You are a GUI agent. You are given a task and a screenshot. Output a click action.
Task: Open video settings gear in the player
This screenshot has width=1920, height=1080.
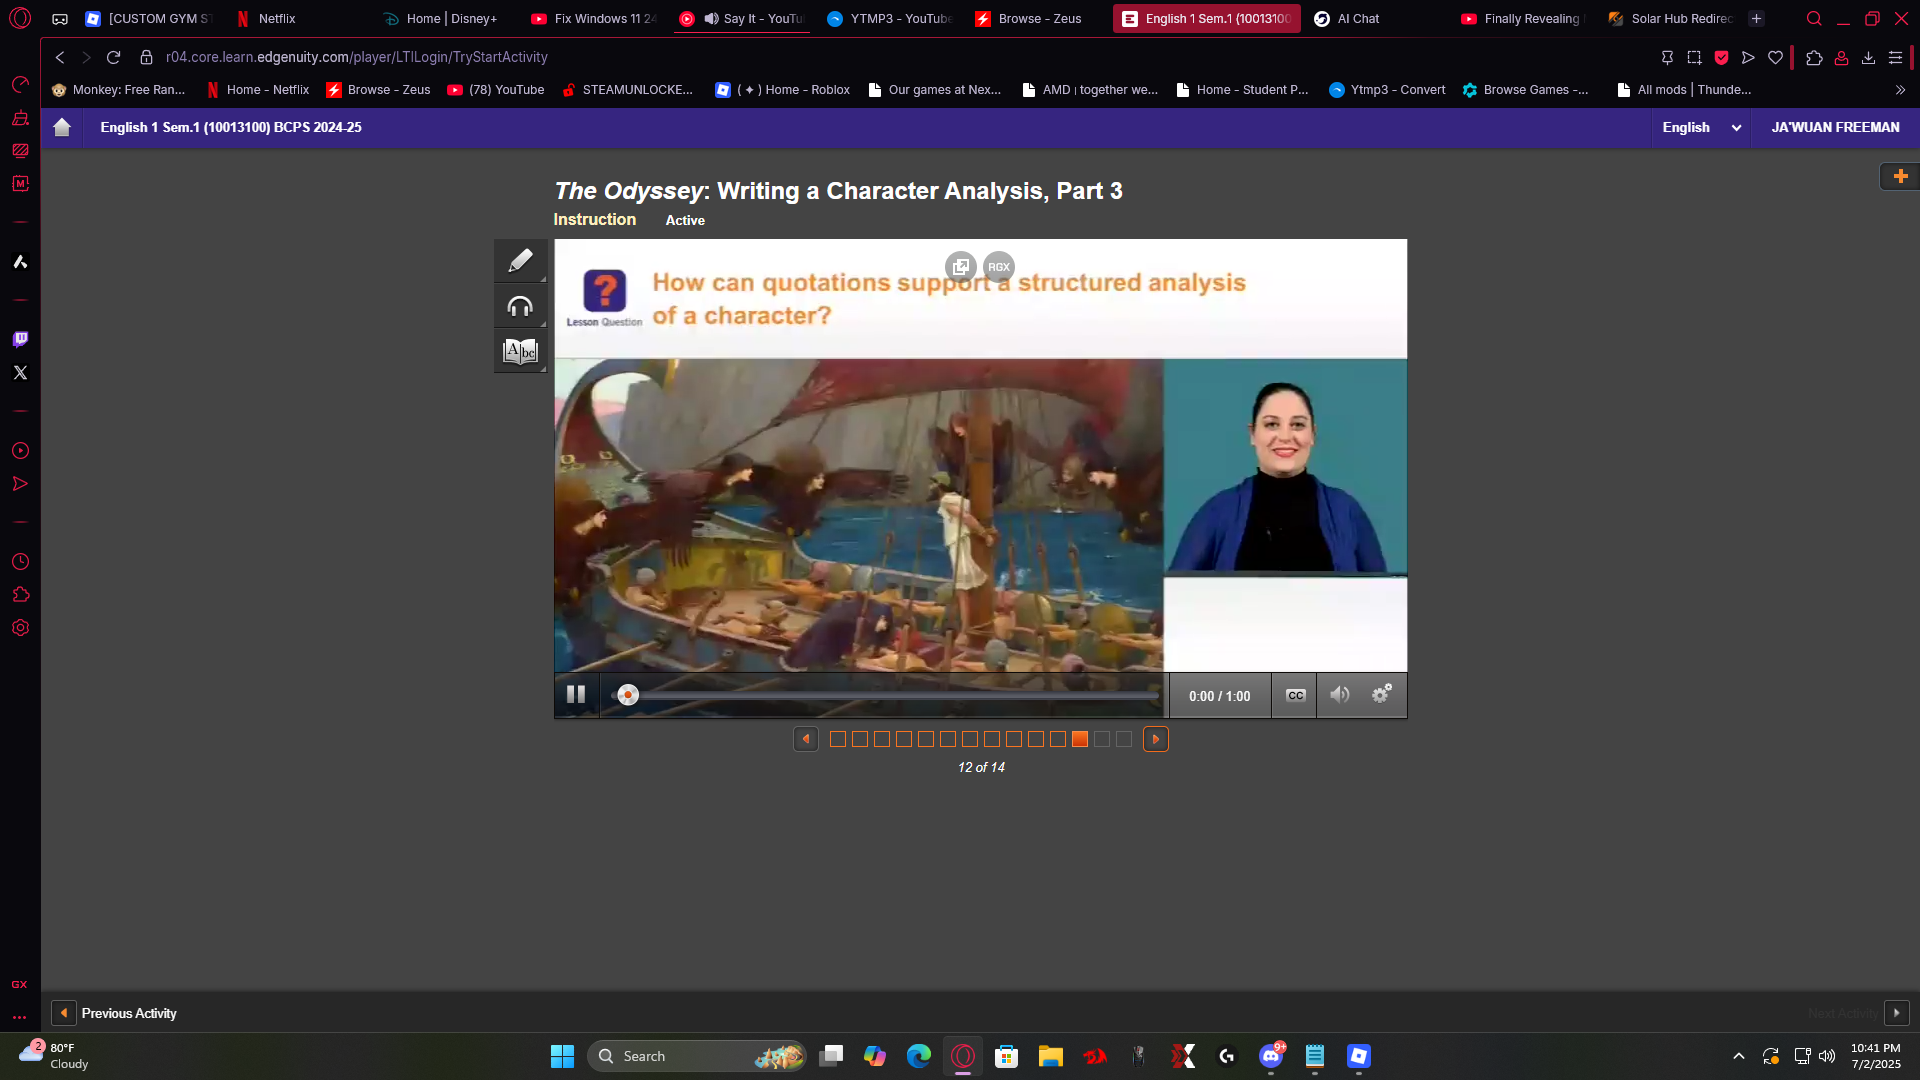tap(1382, 694)
